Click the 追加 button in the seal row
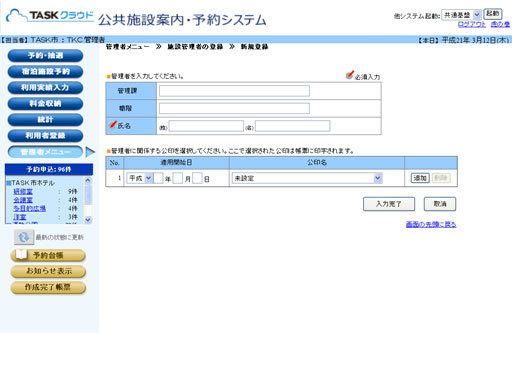Screen dimensions: 512x384 tap(420, 178)
